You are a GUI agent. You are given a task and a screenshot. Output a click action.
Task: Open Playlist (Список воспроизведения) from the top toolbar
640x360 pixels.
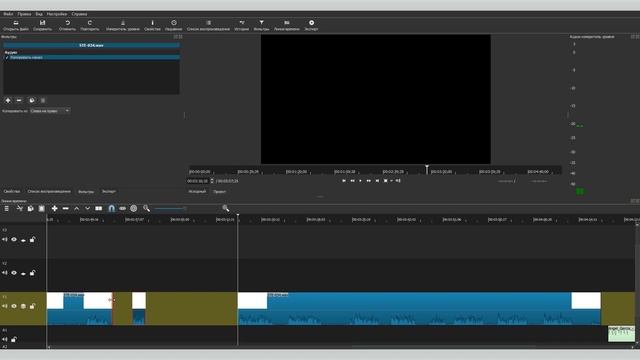(x=209, y=23)
